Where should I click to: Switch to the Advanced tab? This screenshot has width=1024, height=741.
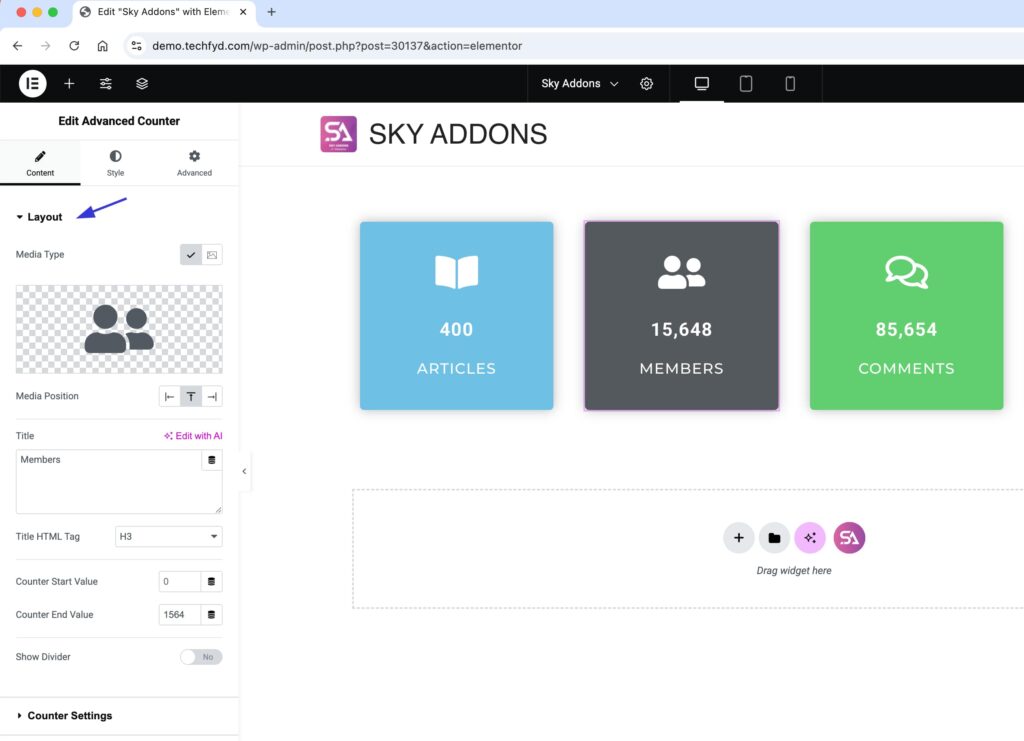click(194, 163)
